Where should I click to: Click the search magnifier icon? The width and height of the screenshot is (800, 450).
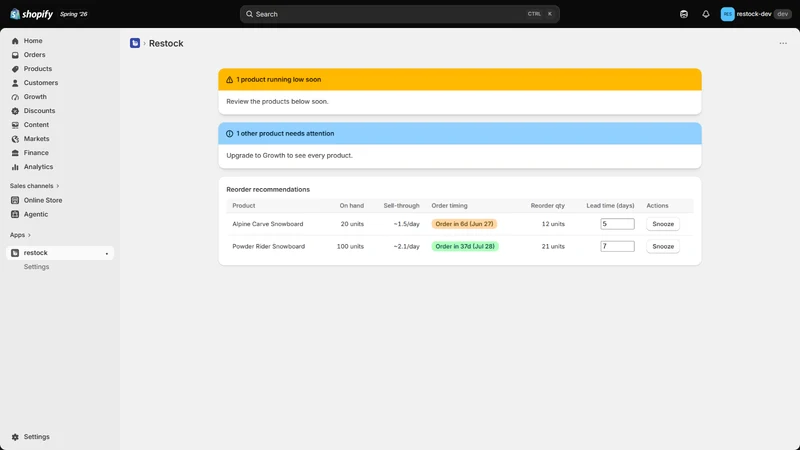(x=249, y=14)
